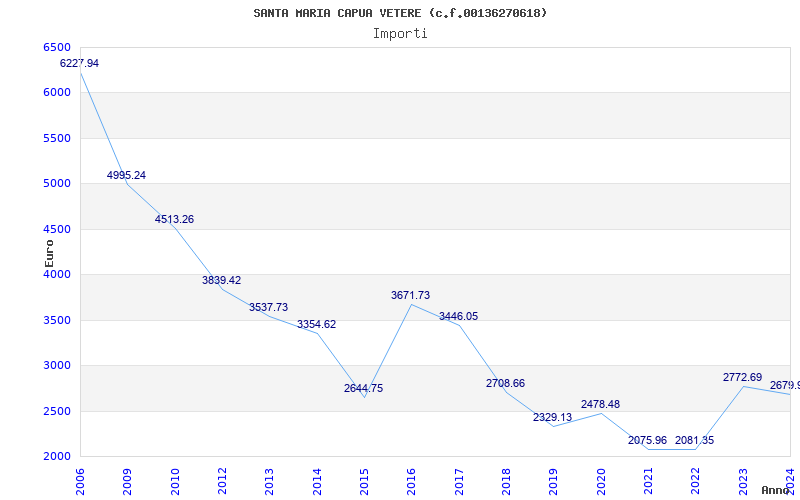Select the 3446.05 data label
The height and width of the screenshot is (500, 800).
(x=459, y=316)
